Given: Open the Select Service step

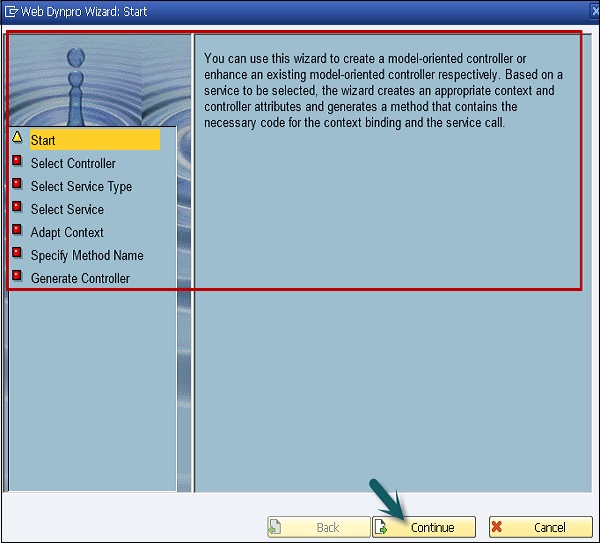Looking at the screenshot, I should 67,209.
